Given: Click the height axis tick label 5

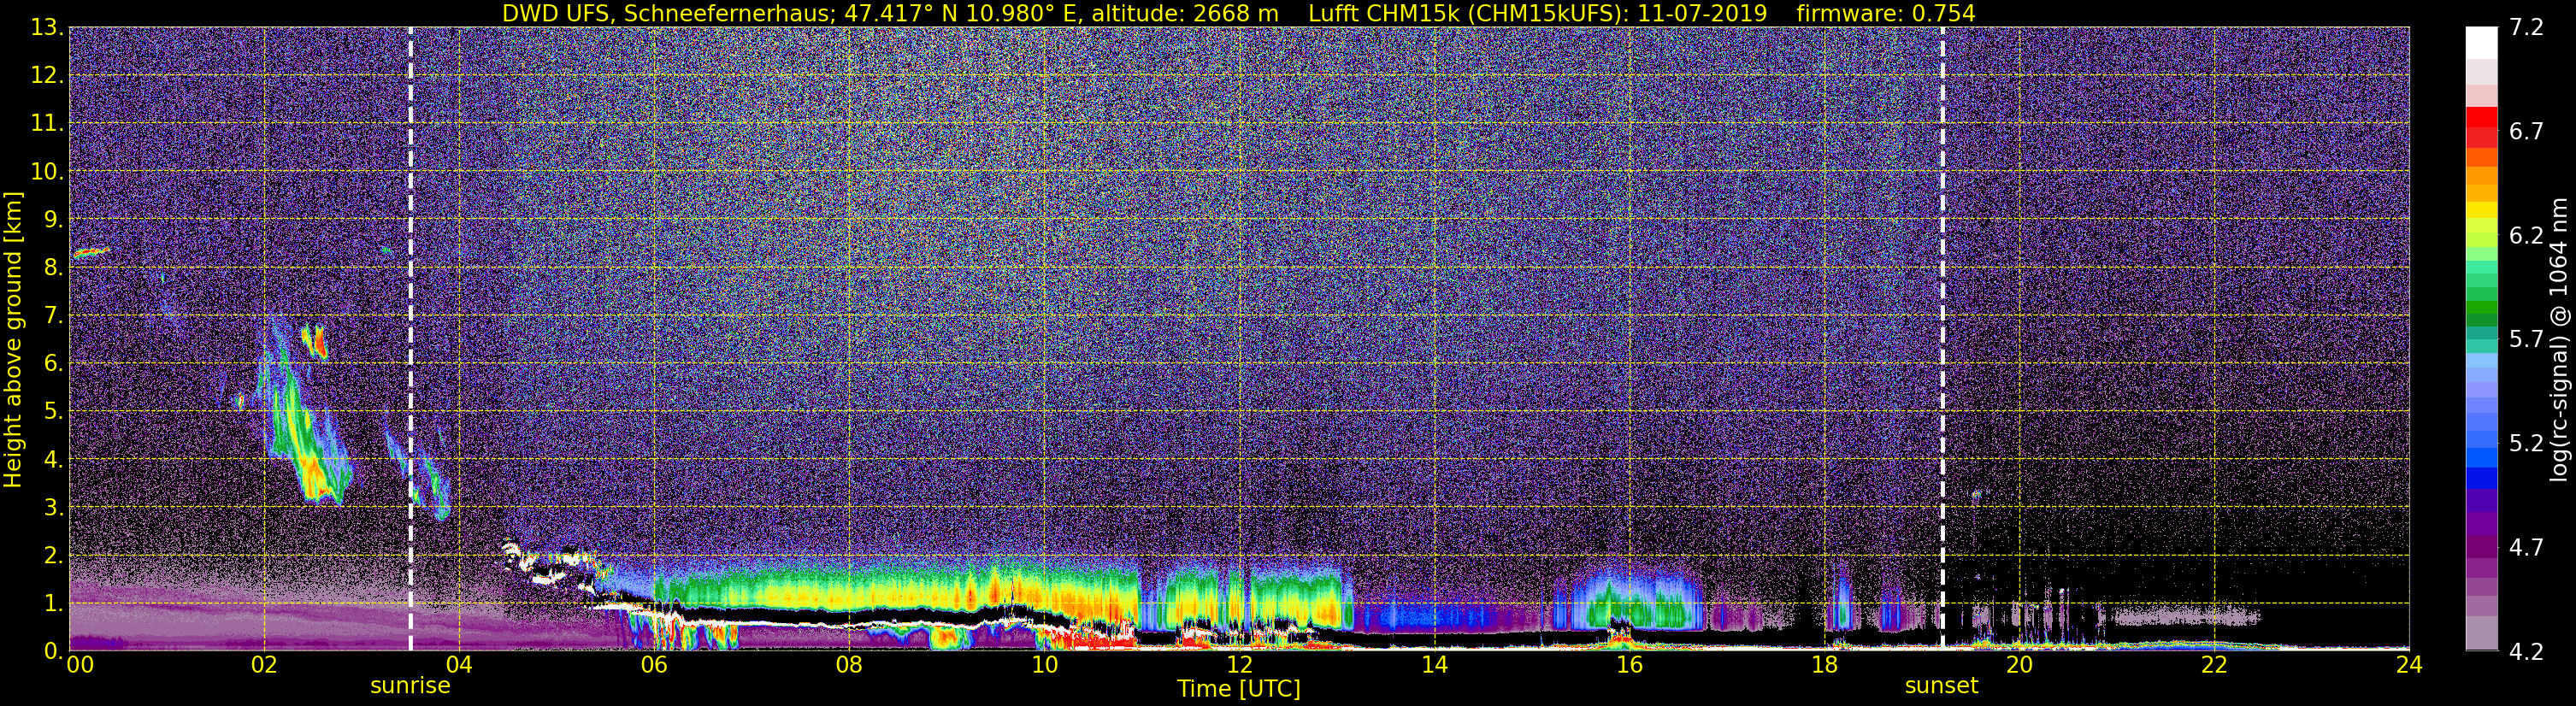Looking at the screenshot, I should click(x=54, y=412).
